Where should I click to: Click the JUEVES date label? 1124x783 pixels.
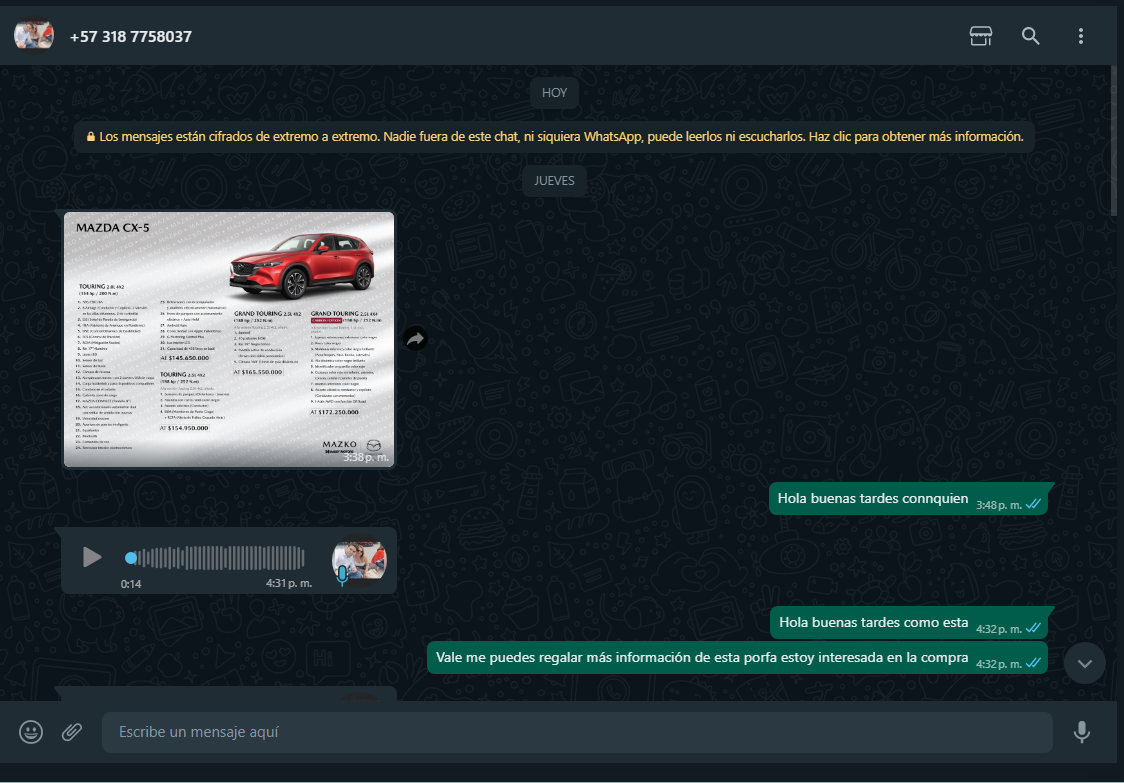tap(554, 181)
